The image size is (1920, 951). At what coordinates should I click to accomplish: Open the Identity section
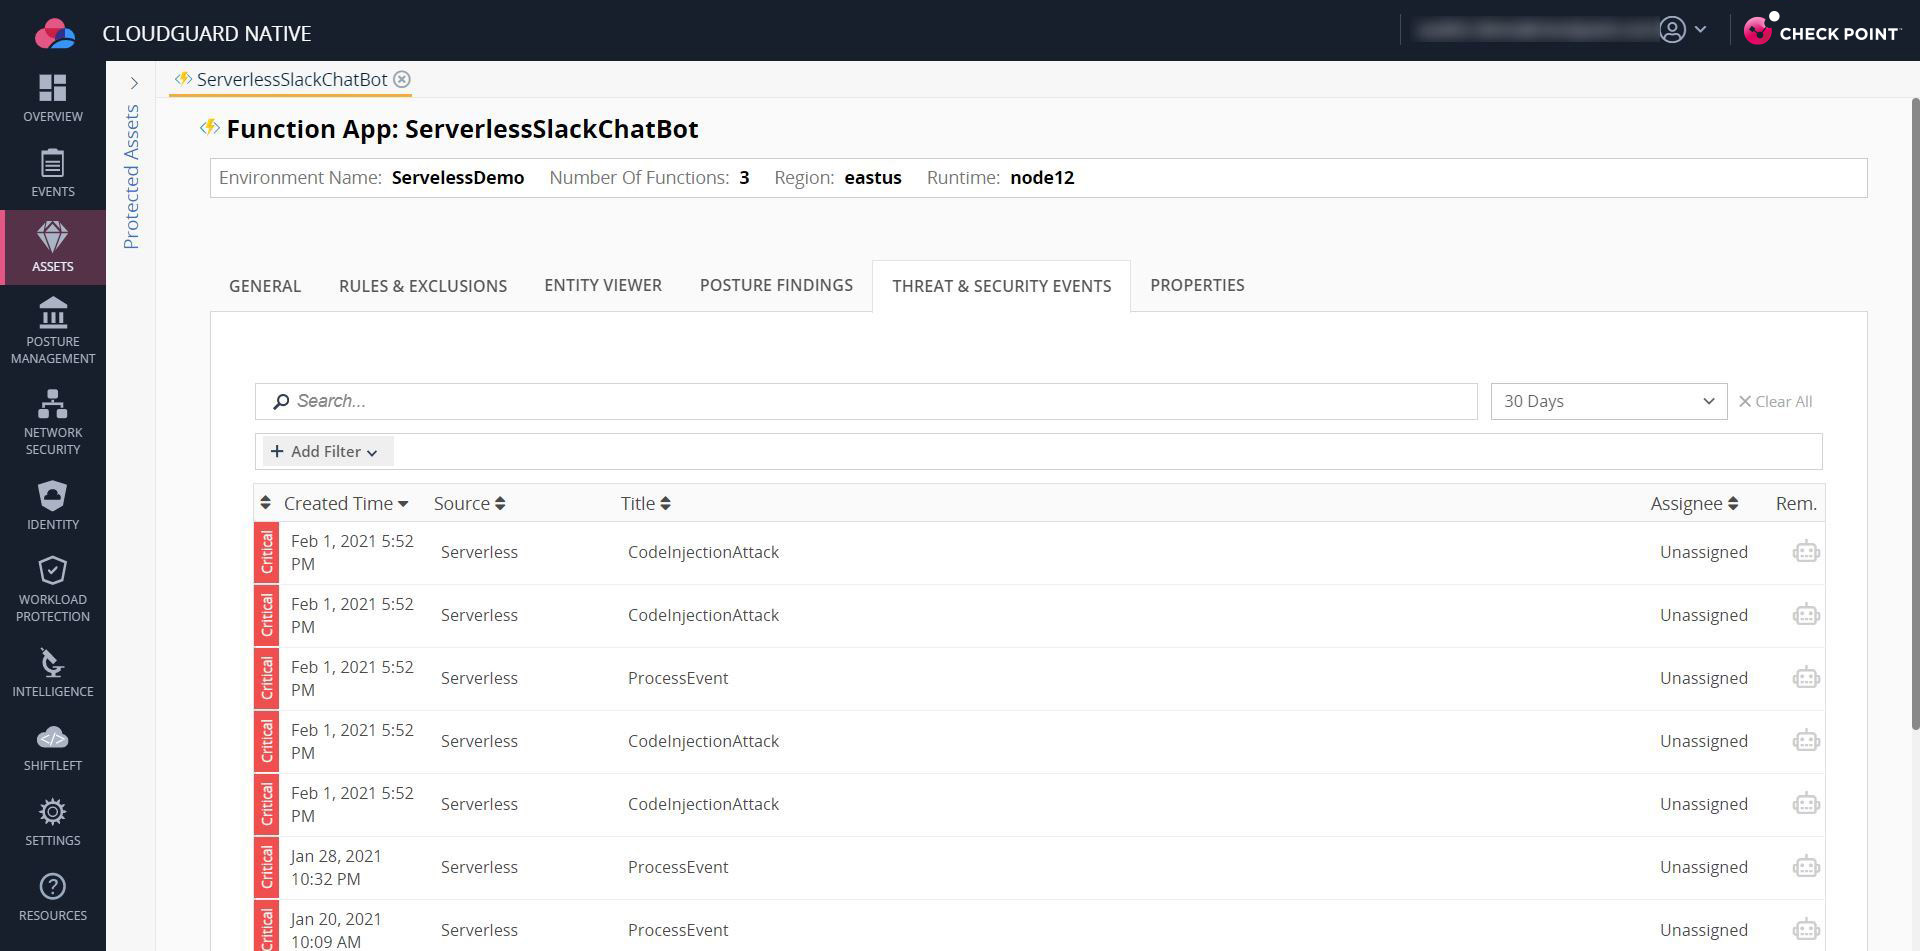[52, 505]
